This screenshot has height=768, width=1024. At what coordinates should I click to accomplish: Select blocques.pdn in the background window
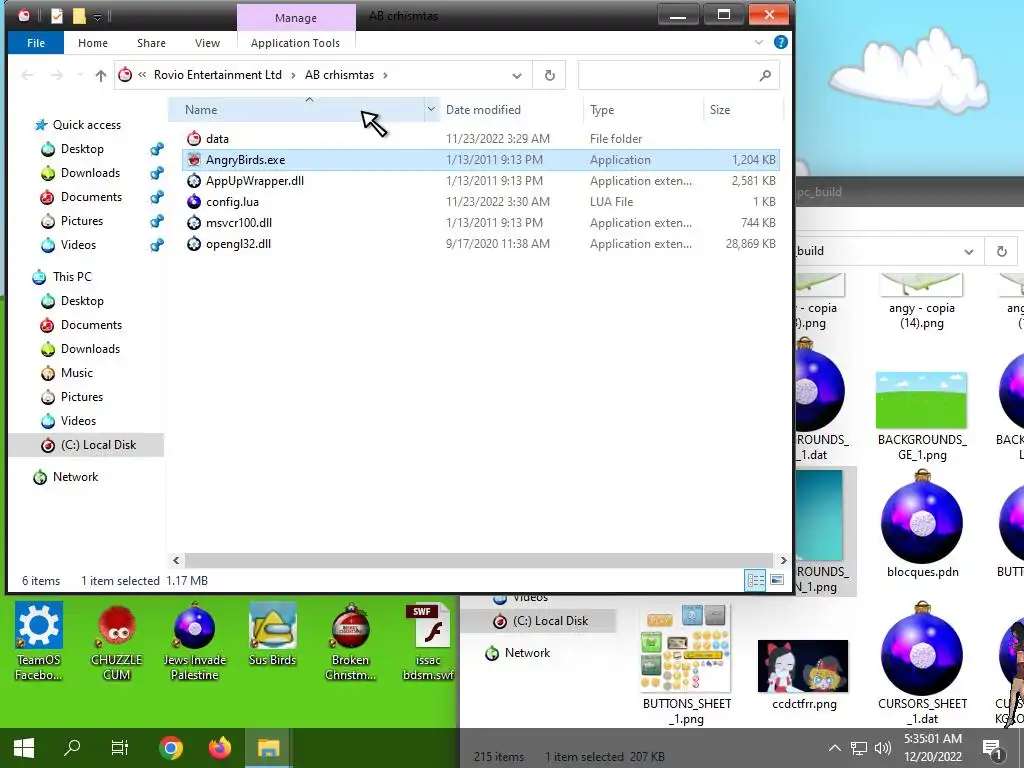click(922, 525)
